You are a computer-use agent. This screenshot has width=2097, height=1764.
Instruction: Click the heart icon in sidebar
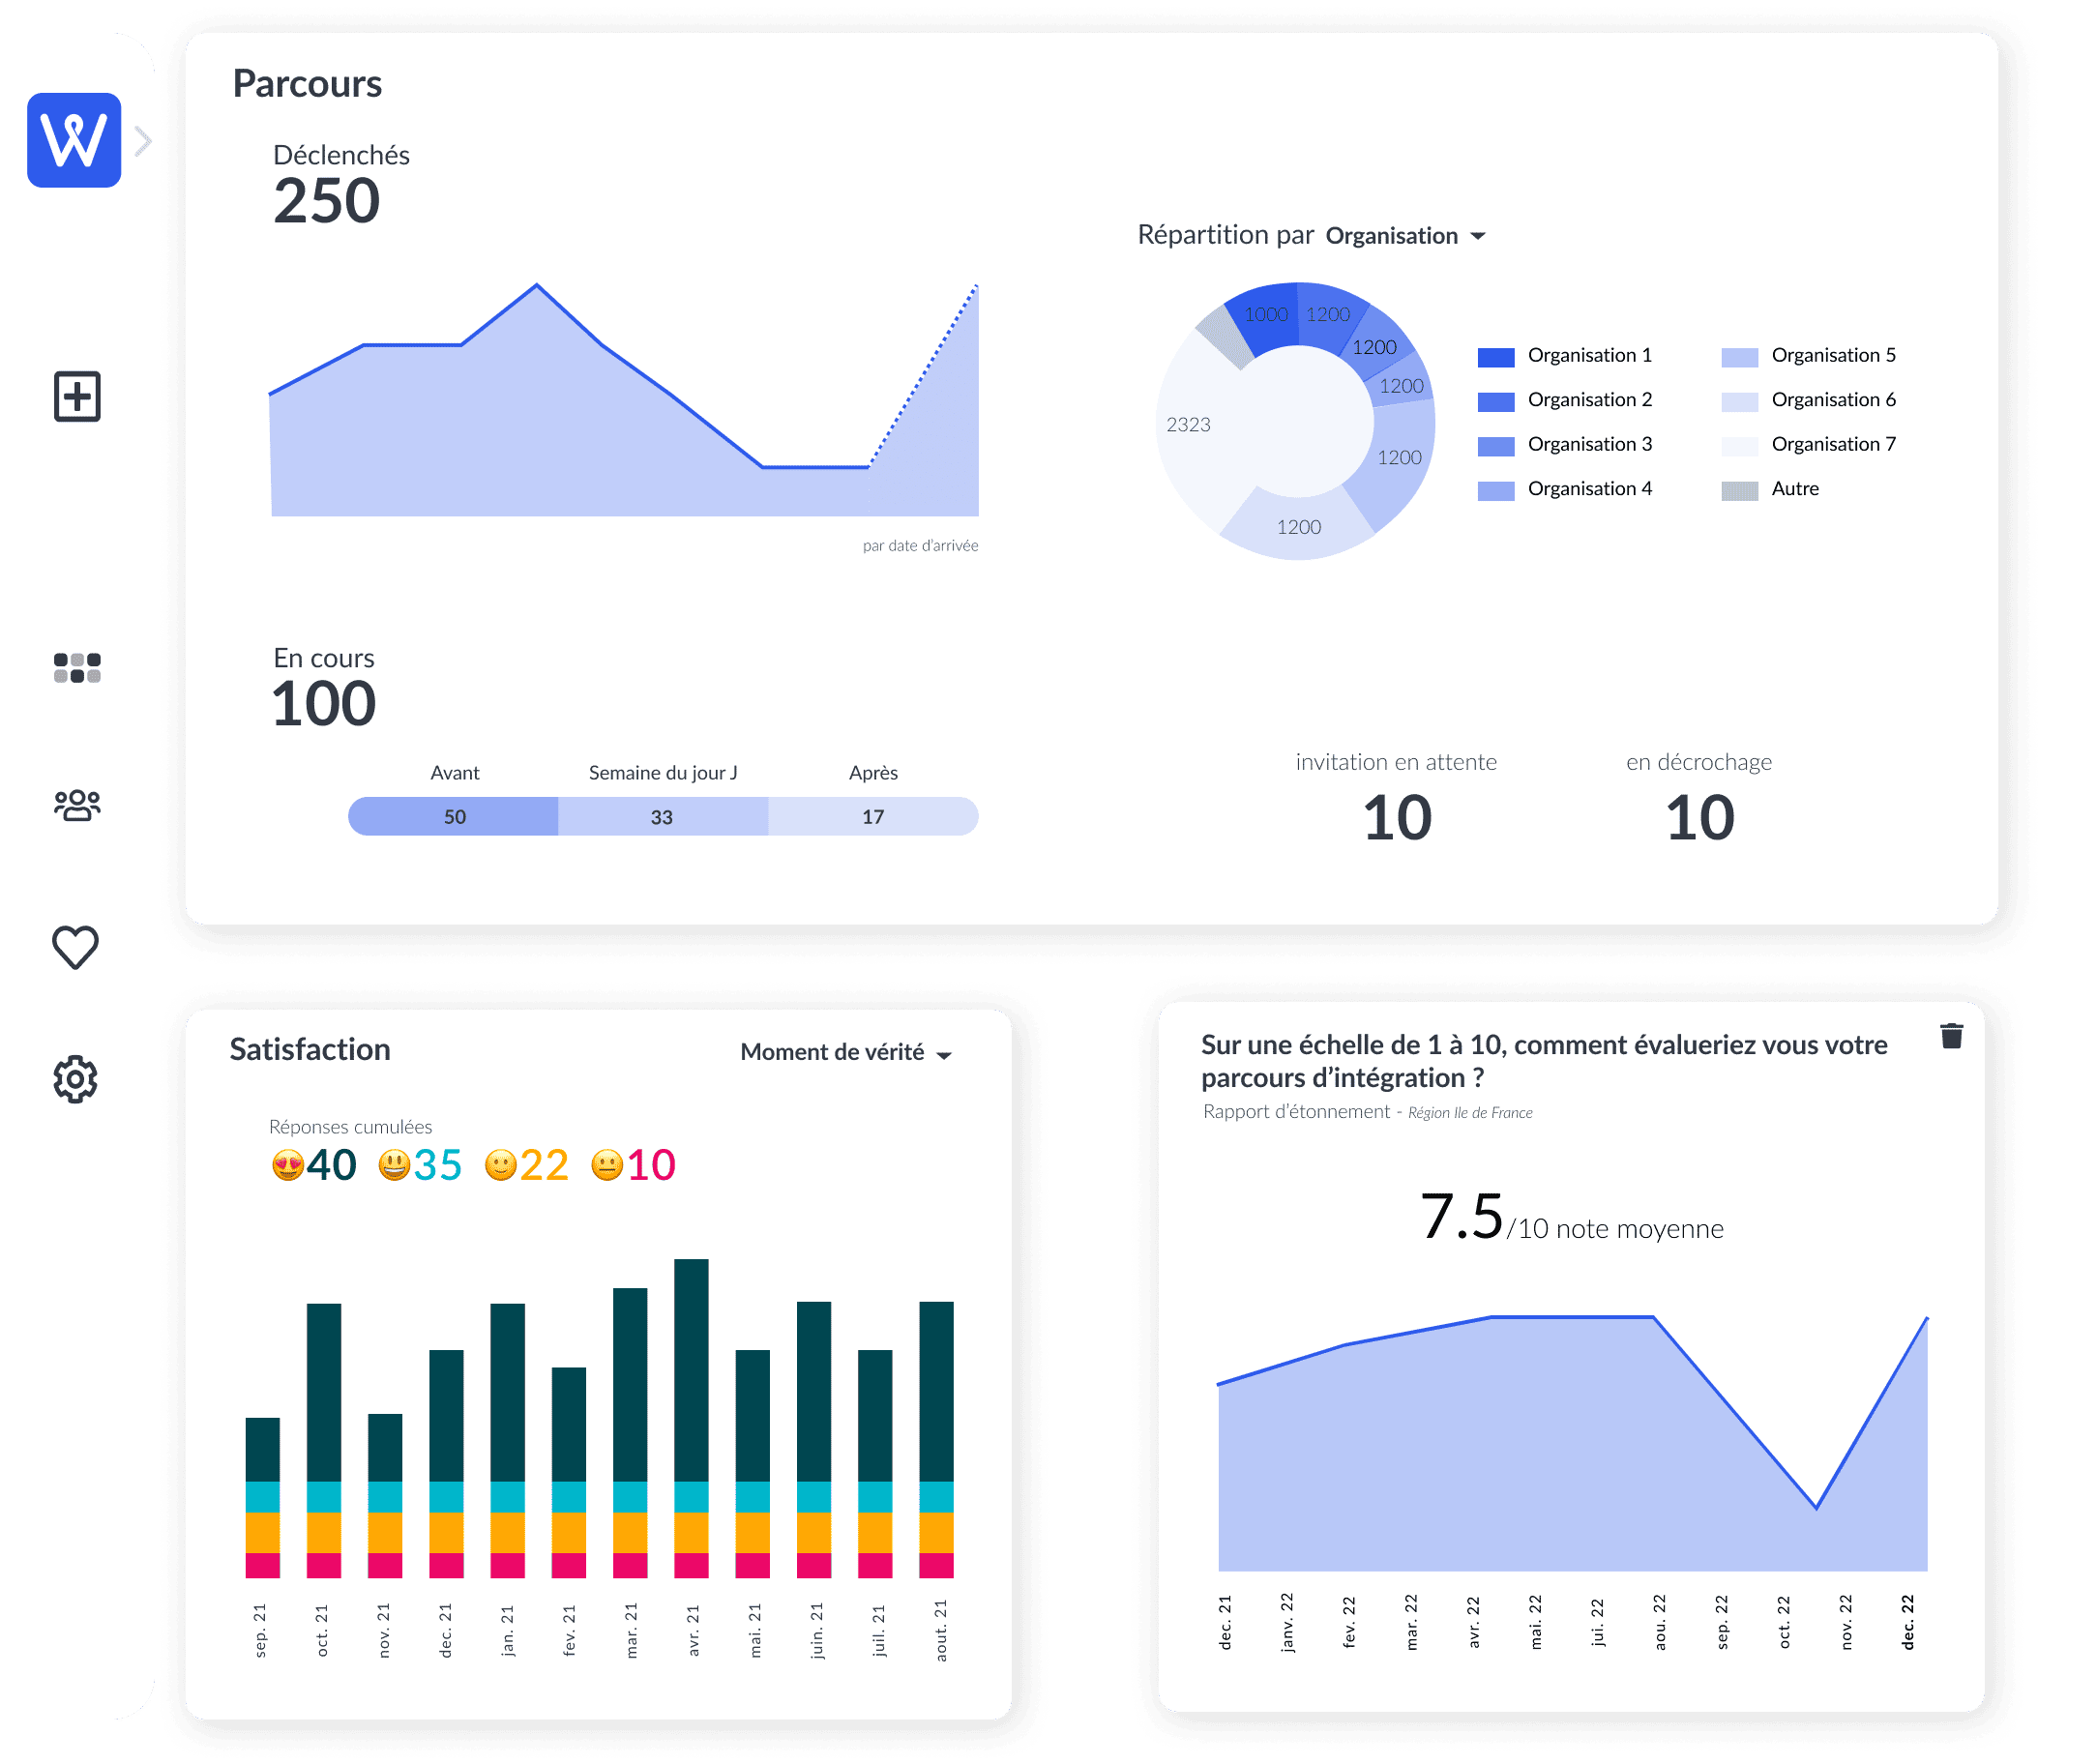pos(75,946)
